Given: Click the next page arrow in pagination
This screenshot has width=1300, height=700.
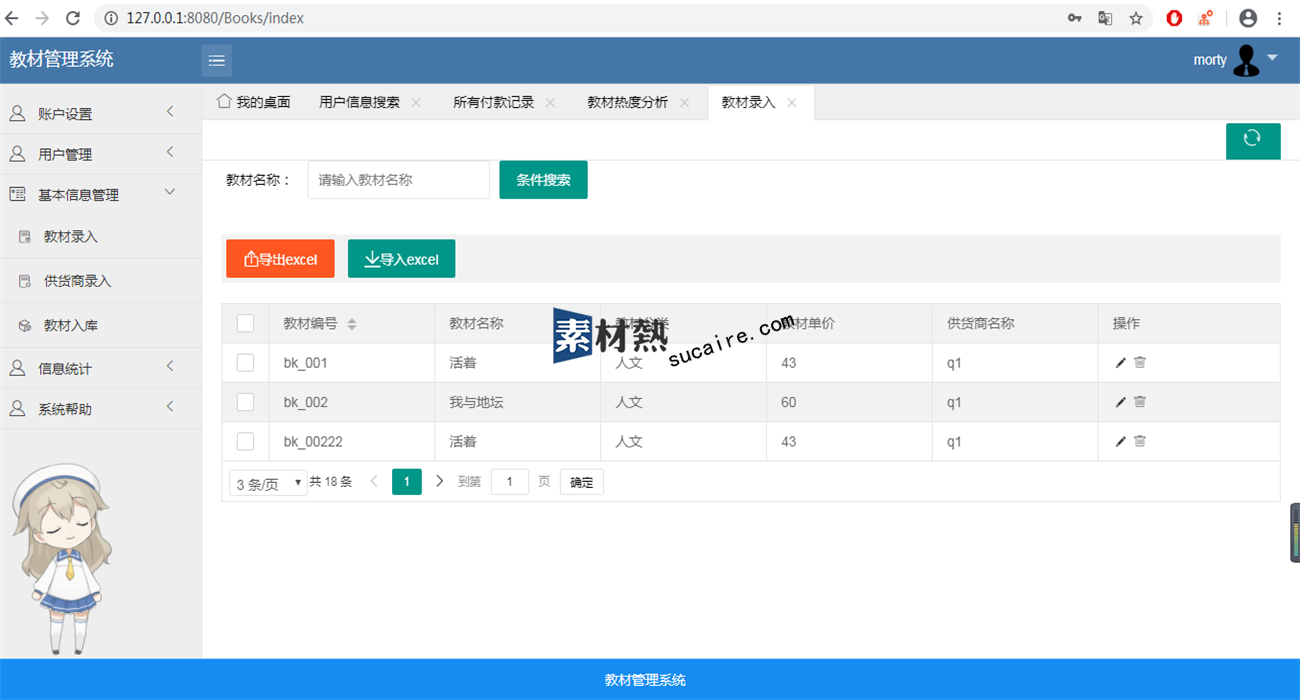Looking at the screenshot, I should pyautogui.click(x=439, y=482).
